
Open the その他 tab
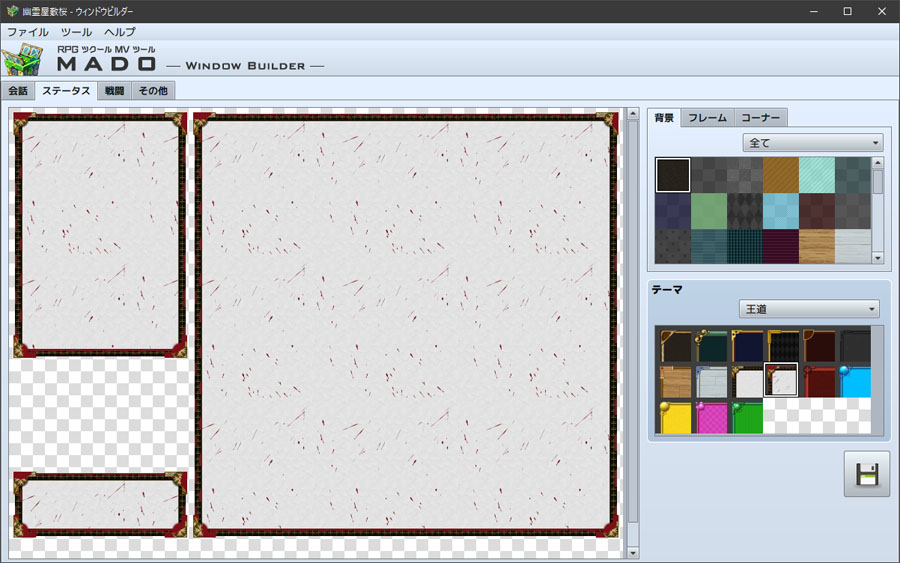tap(153, 91)
